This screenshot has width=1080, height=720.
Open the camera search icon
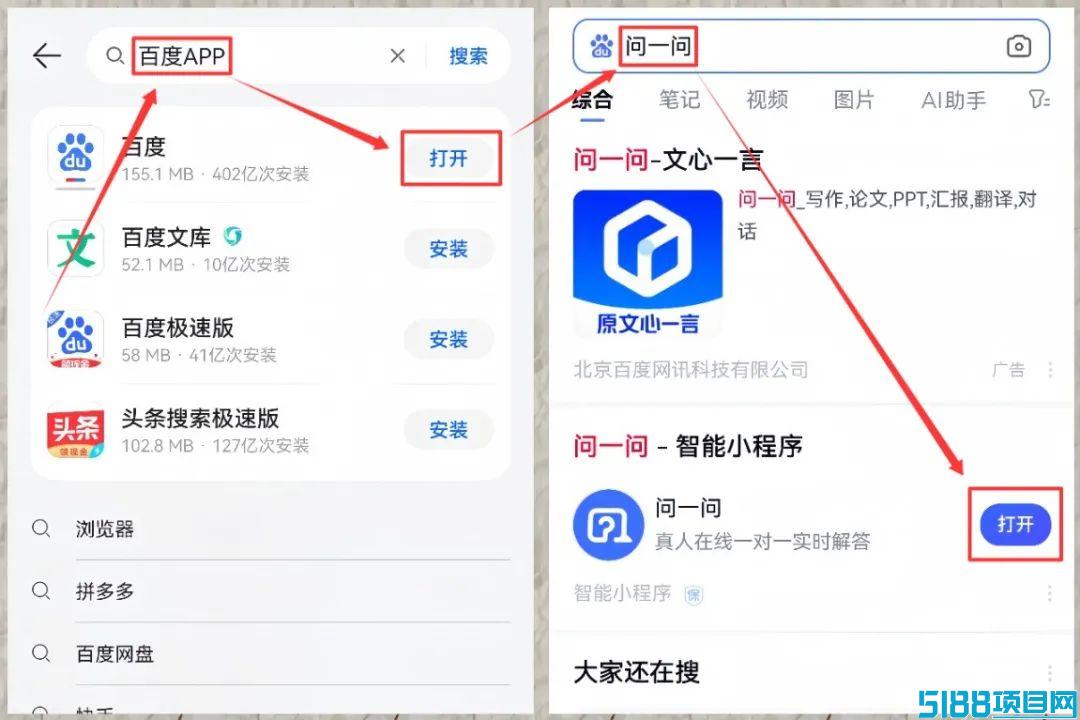(1019, 46)
